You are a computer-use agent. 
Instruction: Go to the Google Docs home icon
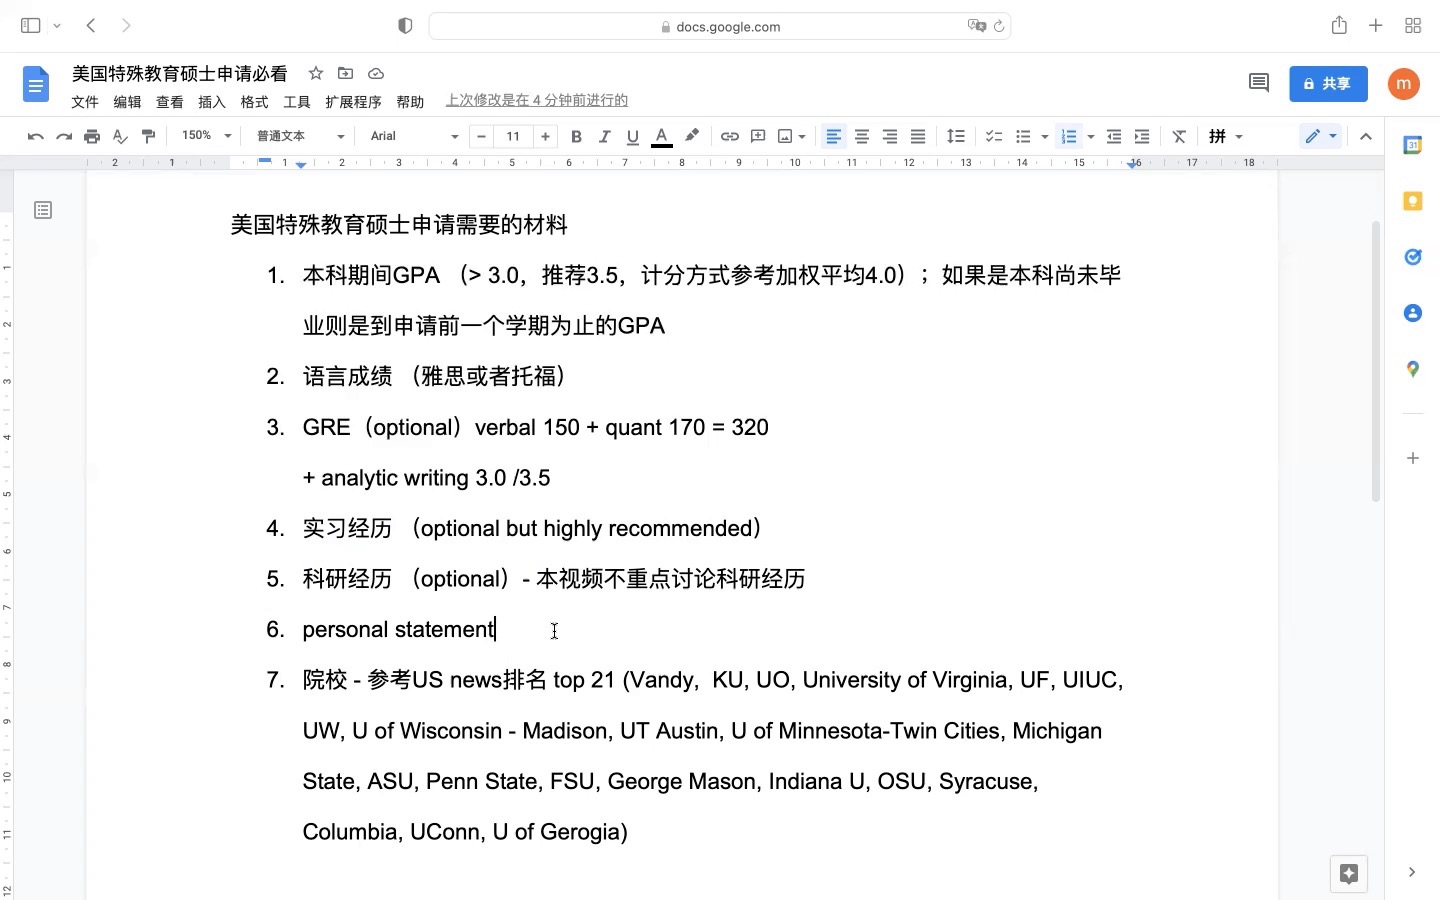(36, 84)
